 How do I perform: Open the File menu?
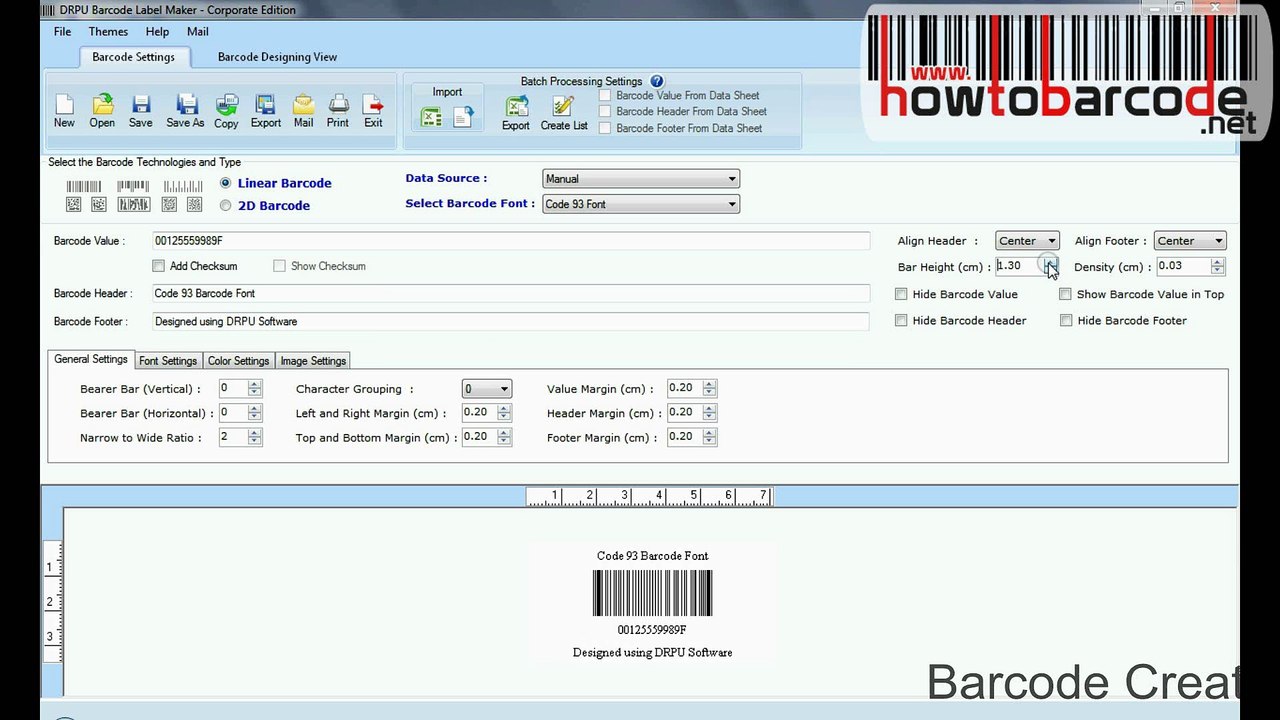[x=62, y=32]
